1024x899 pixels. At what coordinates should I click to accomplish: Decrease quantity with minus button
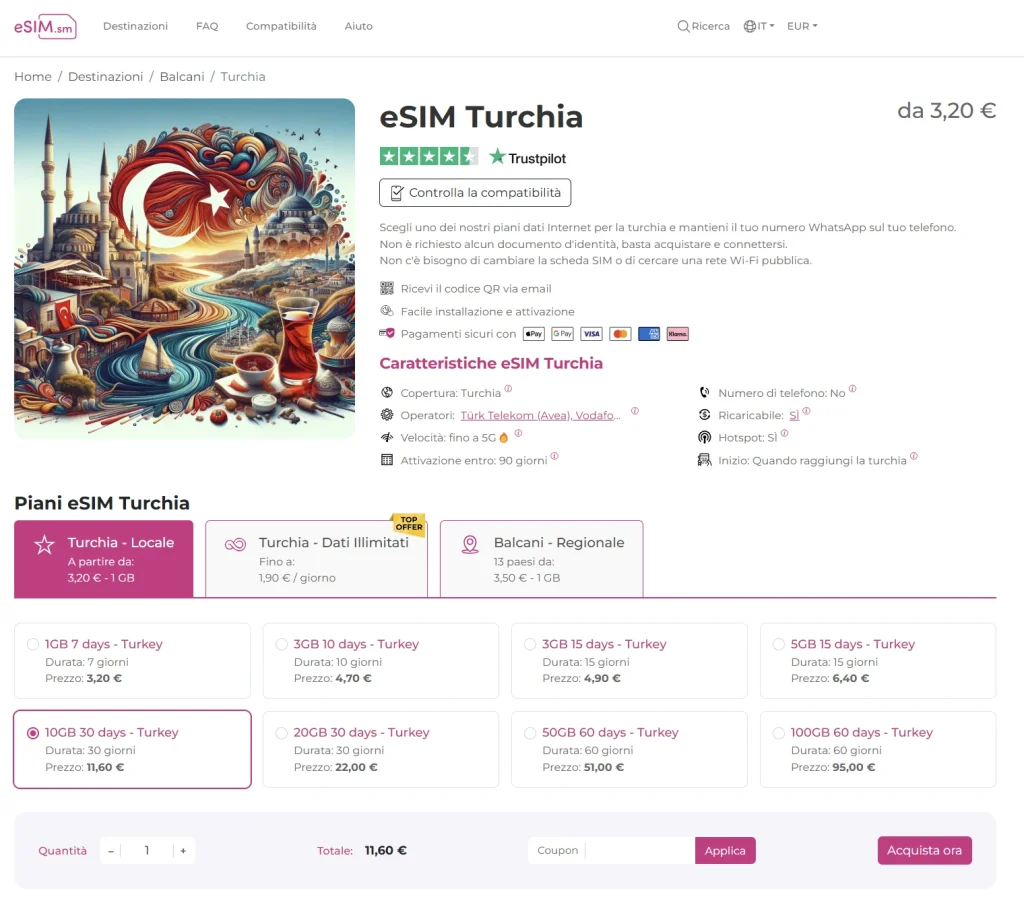pos(111,851)
